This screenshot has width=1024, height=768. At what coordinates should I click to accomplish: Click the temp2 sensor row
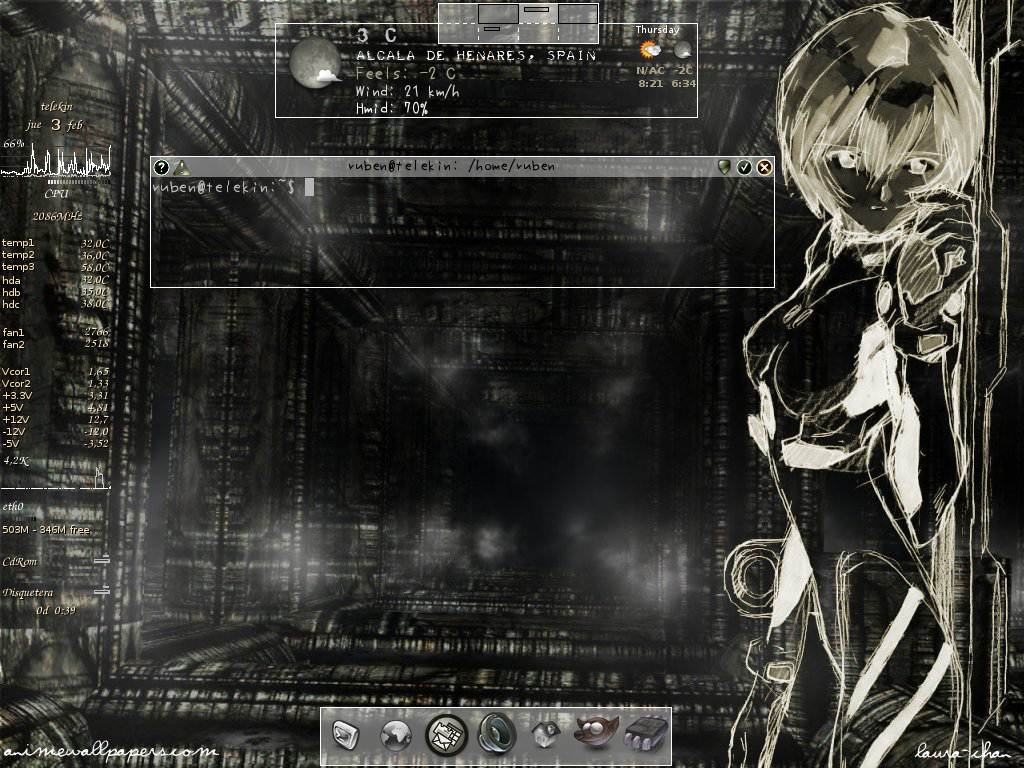coord(56,255)
